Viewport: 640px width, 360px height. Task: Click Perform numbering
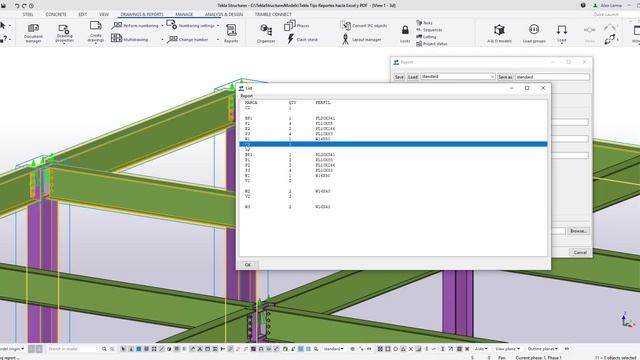point(135,25)
